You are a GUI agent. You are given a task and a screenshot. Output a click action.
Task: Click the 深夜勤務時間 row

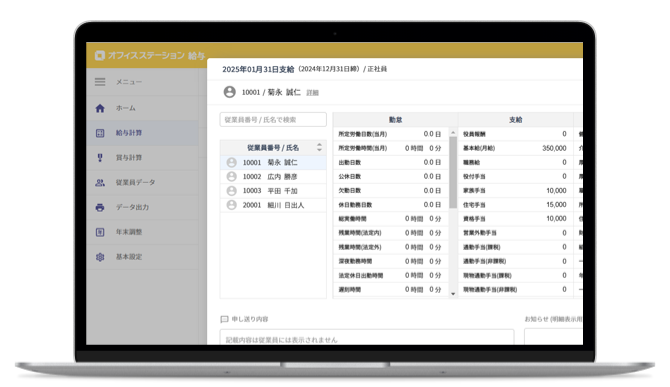click(391, 261)
